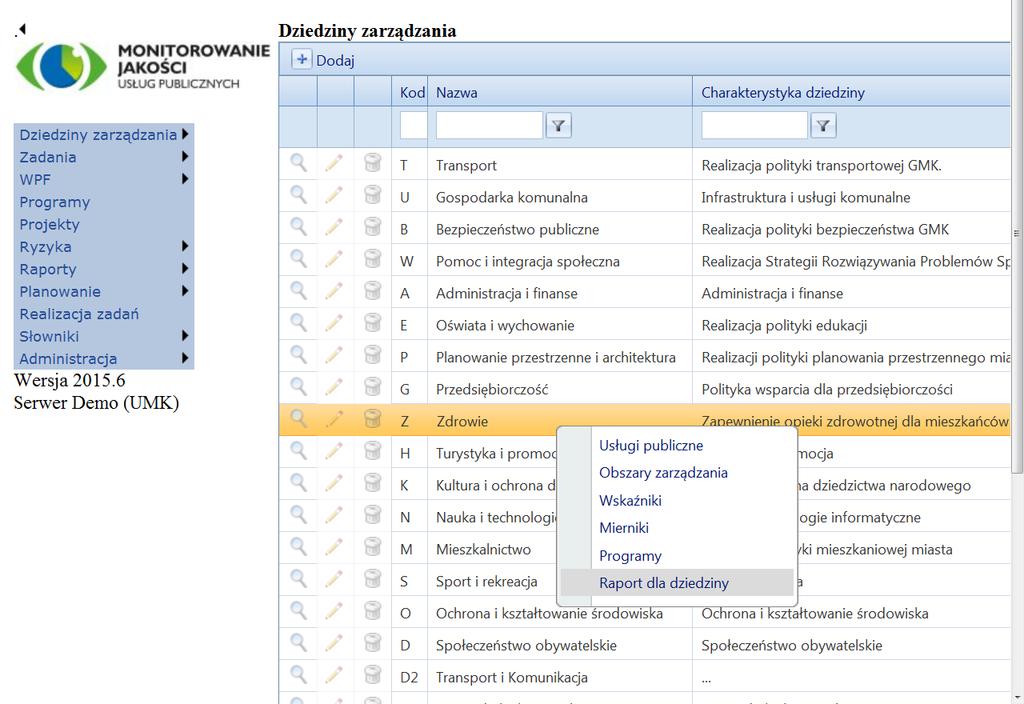The image size is (1024, 704).
Task: Edit pencil for Przedsiębiorczość row
Action: [x=334, y=387]
